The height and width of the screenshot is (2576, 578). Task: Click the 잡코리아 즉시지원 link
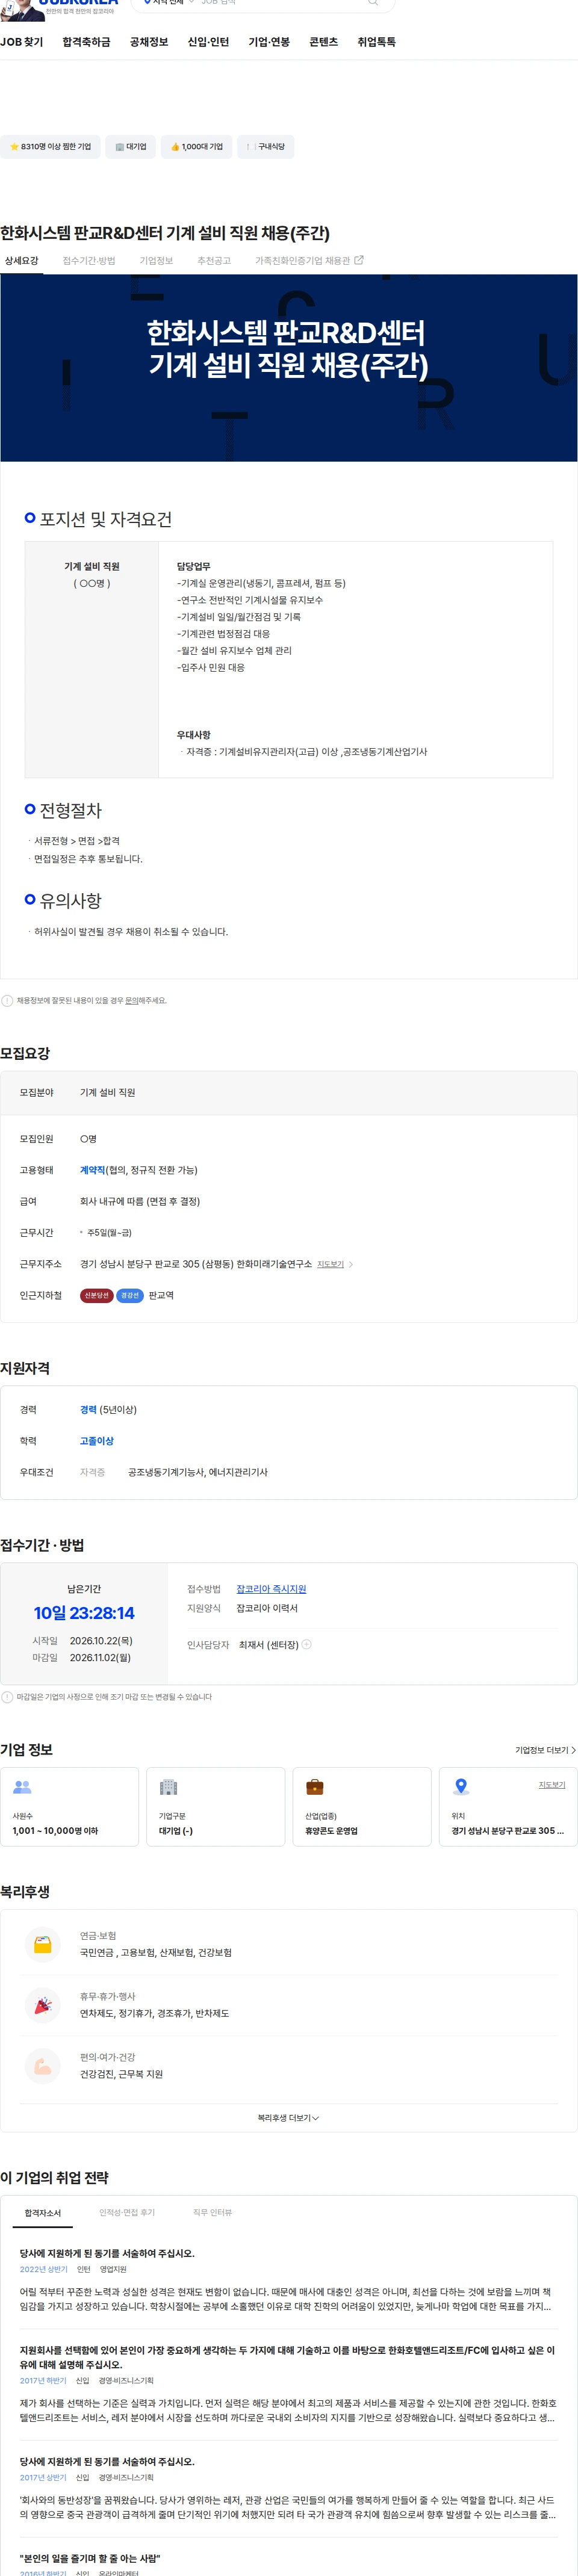[271, 1590]
